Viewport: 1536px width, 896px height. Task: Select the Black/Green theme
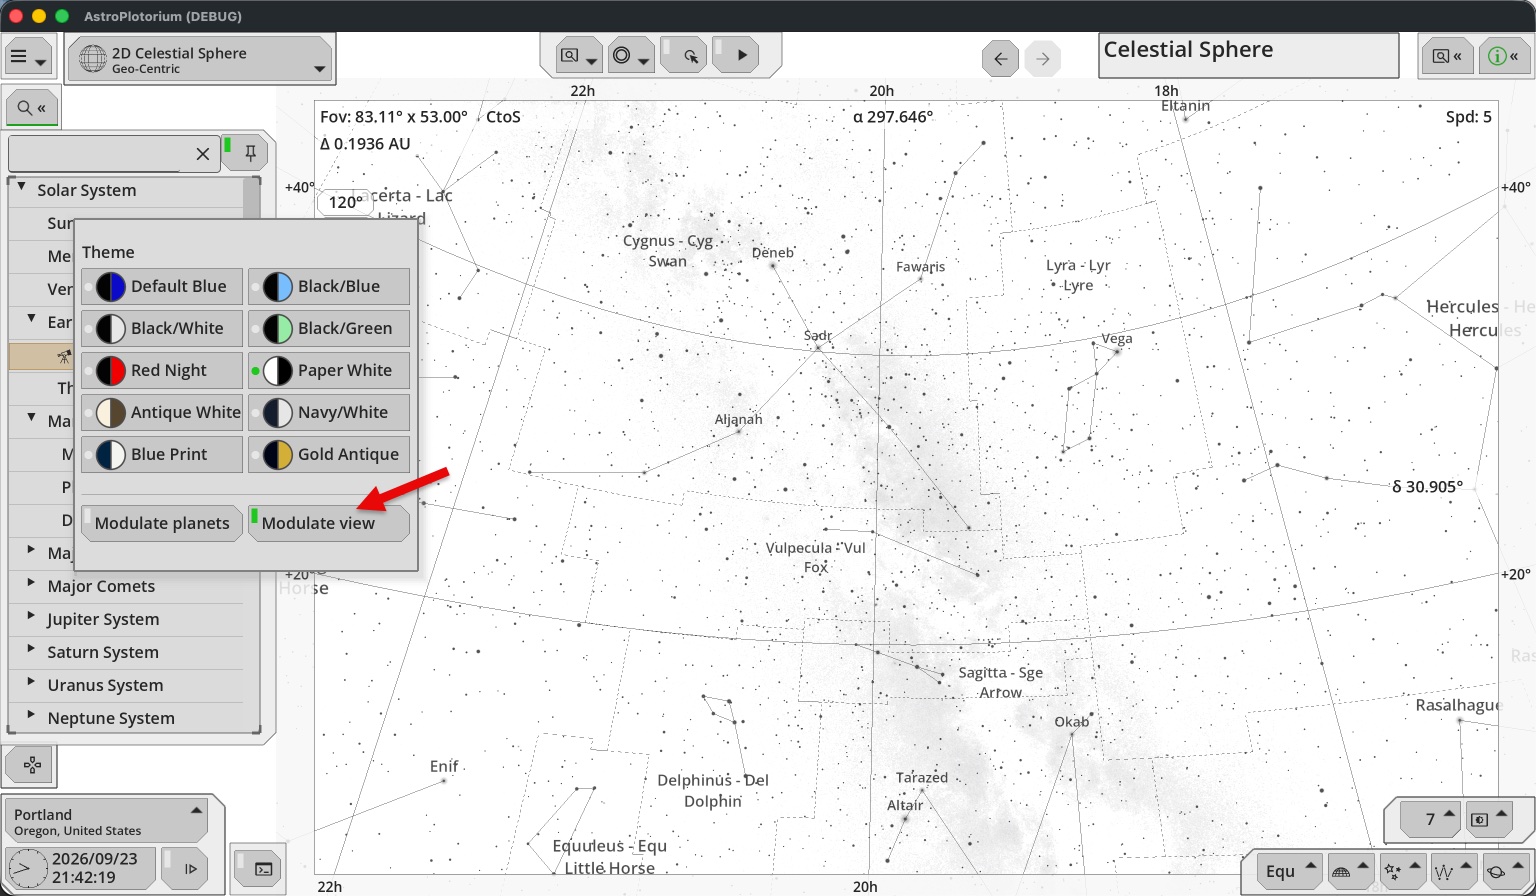[x=329, y=328]
